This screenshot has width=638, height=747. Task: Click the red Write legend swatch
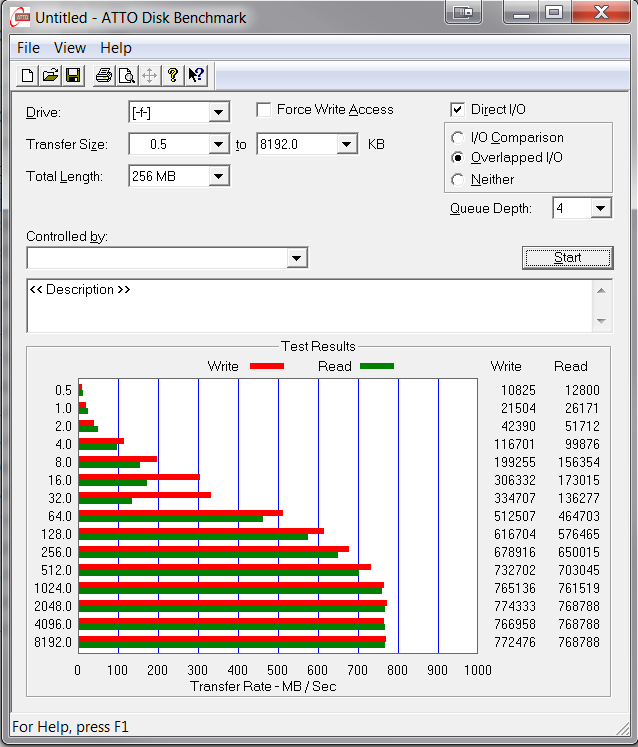coord(265,366)
